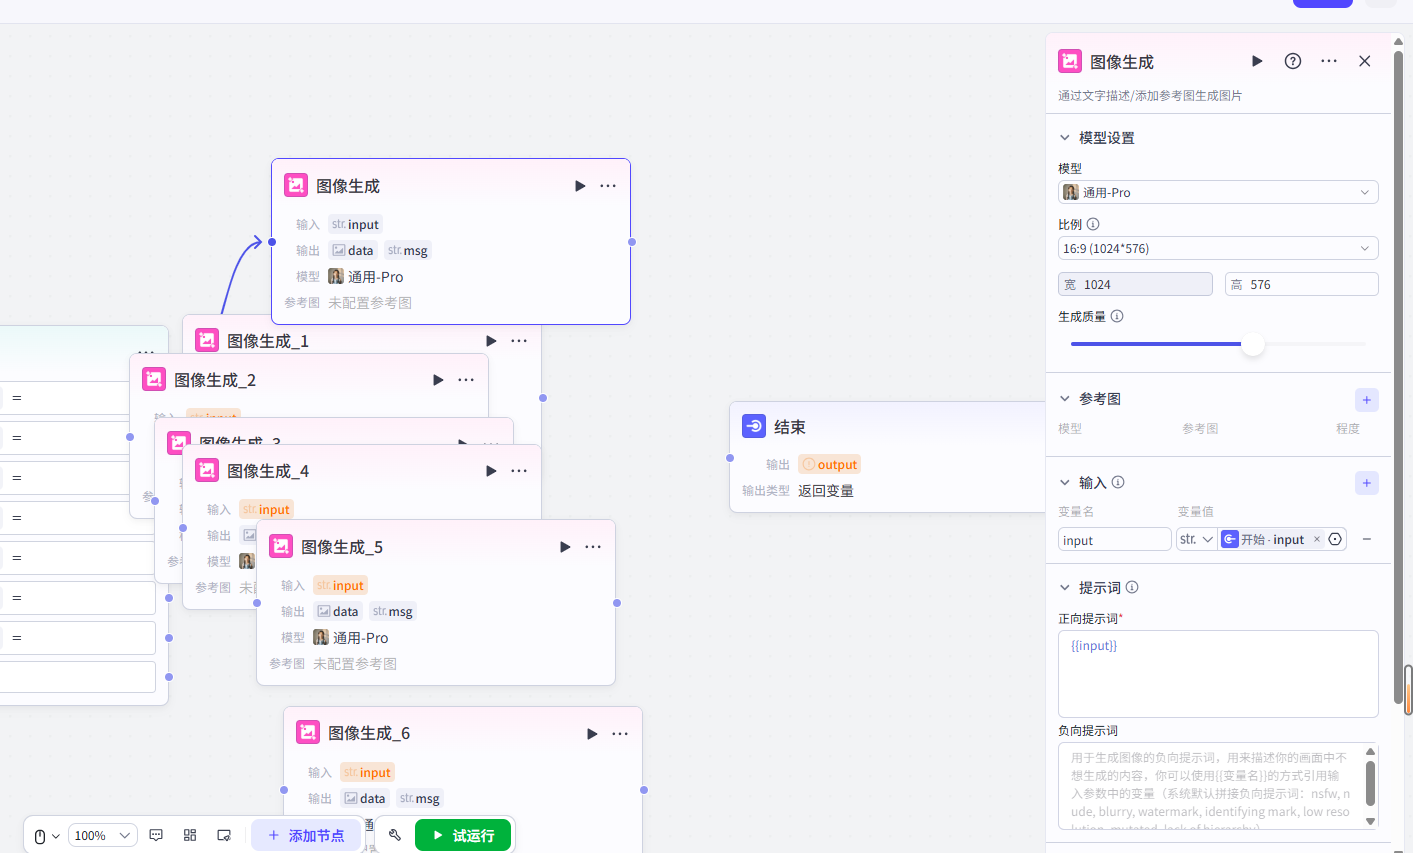Open the str. variable type dropdown
This screenshot has width=1413, height=853.
click(1196, 539)
